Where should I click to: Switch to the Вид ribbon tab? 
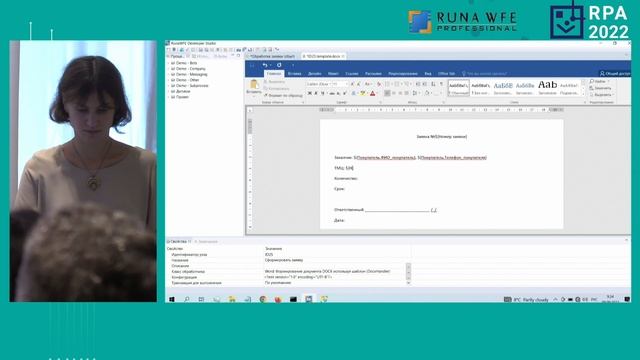(x=428, y=74)
